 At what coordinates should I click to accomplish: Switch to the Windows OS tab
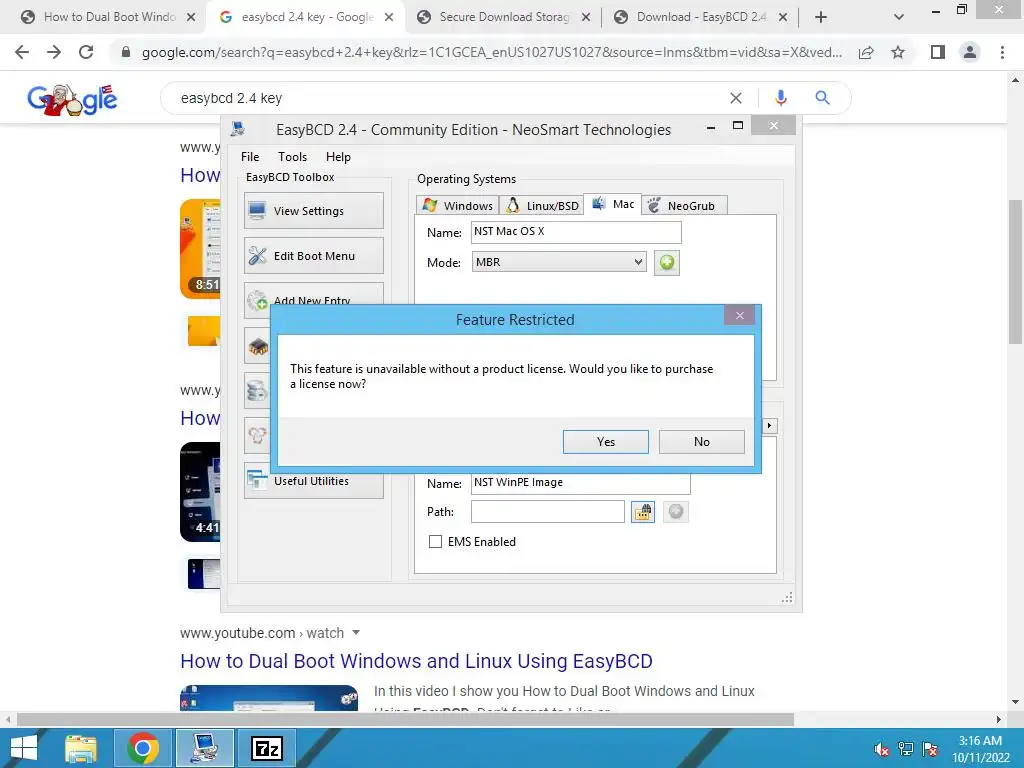point(457,205)
